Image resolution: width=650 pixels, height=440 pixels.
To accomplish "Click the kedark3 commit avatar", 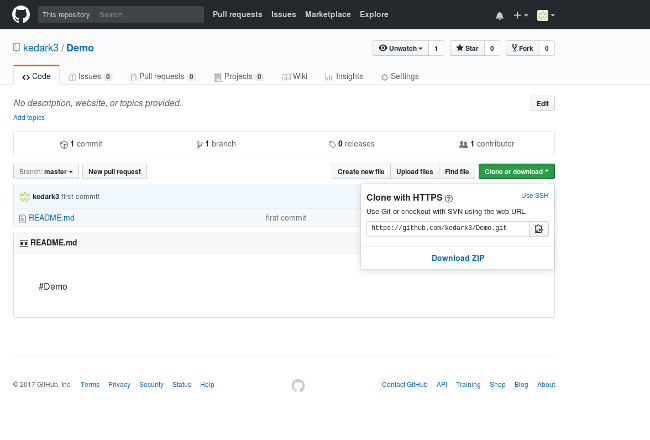I will [x=24, y=196].
